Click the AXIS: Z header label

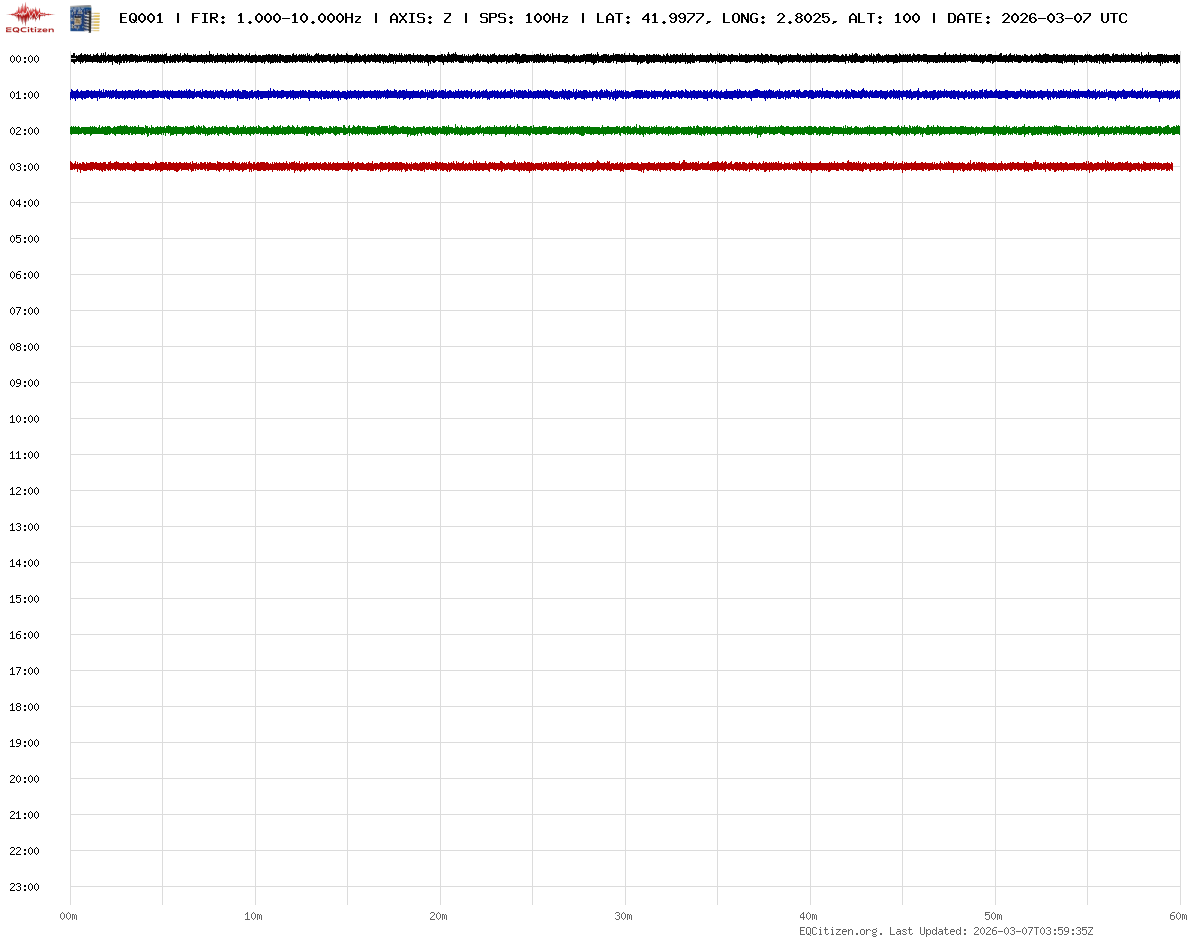[420, 18]
